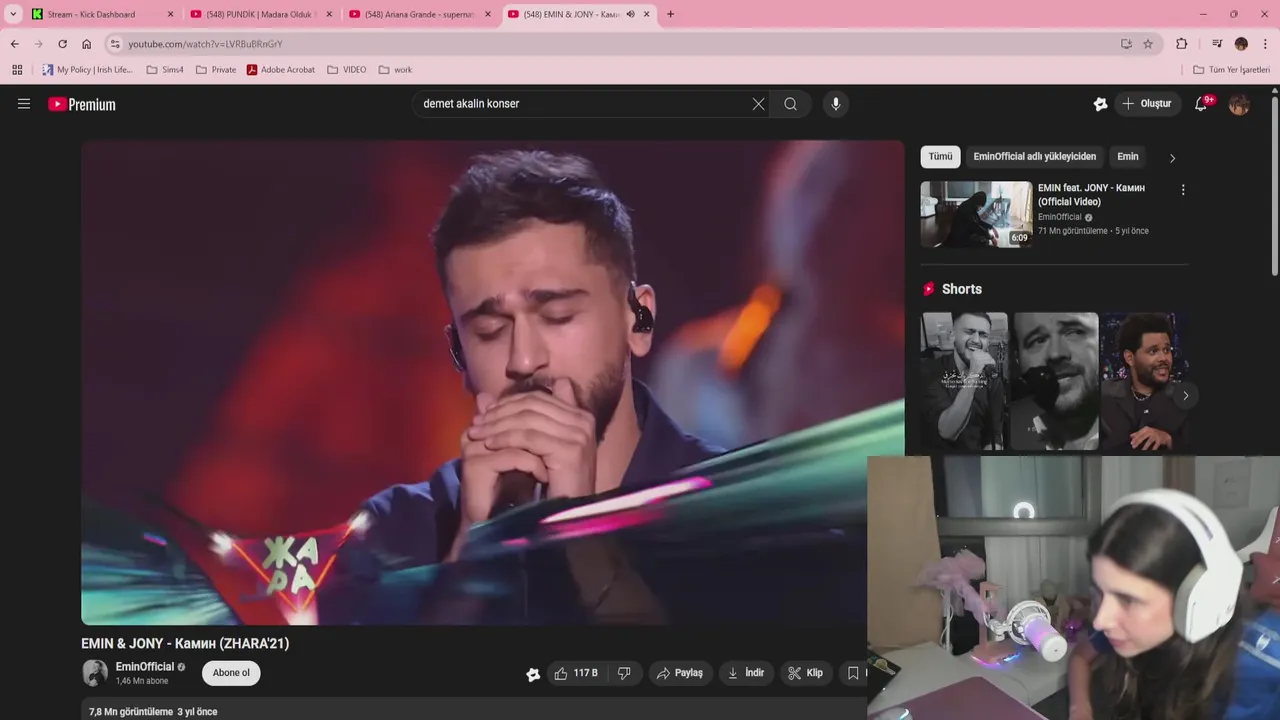Viewport: 1280px width, 720px height.
Task: Open VIDEO bookmarks folder
Action: [x=347, y=70]
